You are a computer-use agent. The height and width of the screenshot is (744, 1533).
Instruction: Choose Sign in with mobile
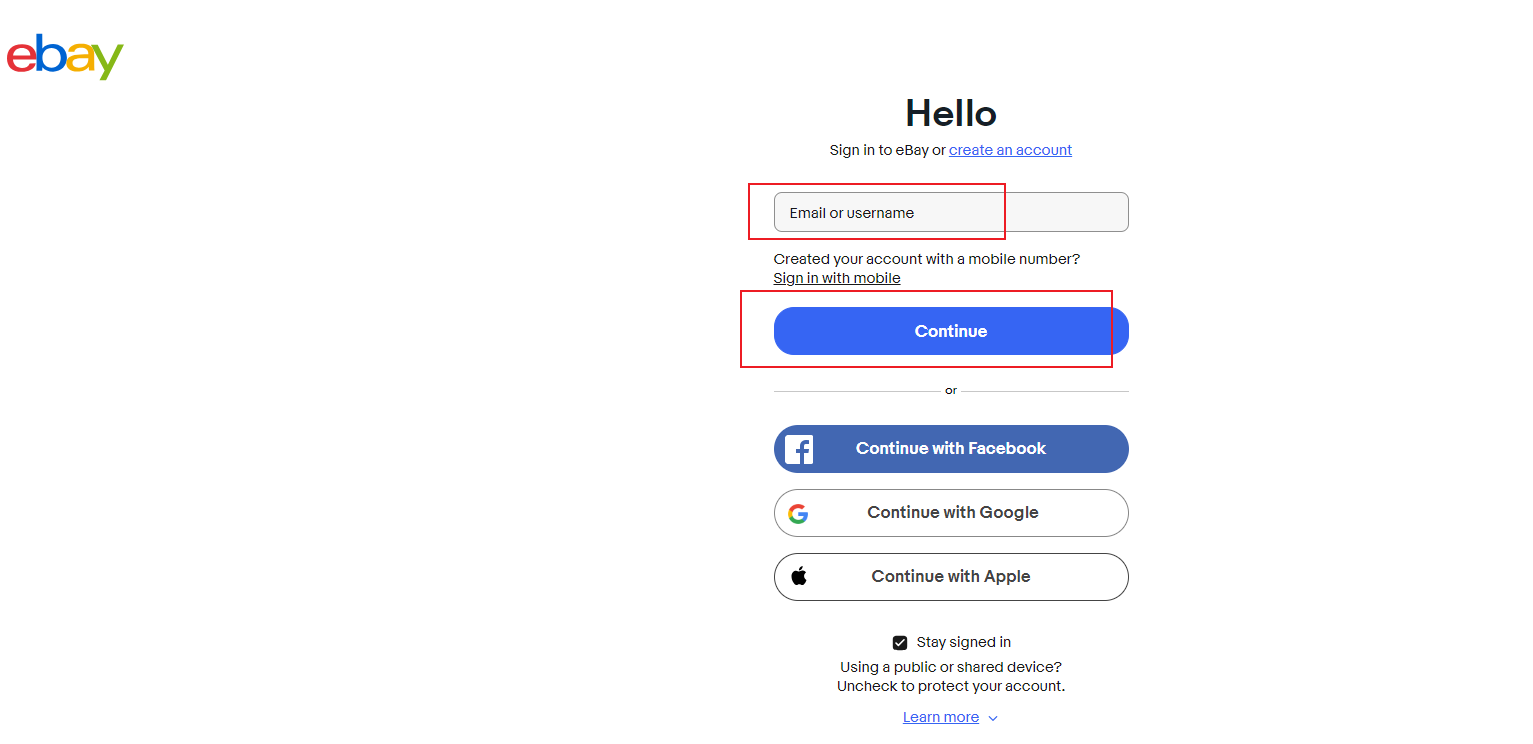coord(837,278)
